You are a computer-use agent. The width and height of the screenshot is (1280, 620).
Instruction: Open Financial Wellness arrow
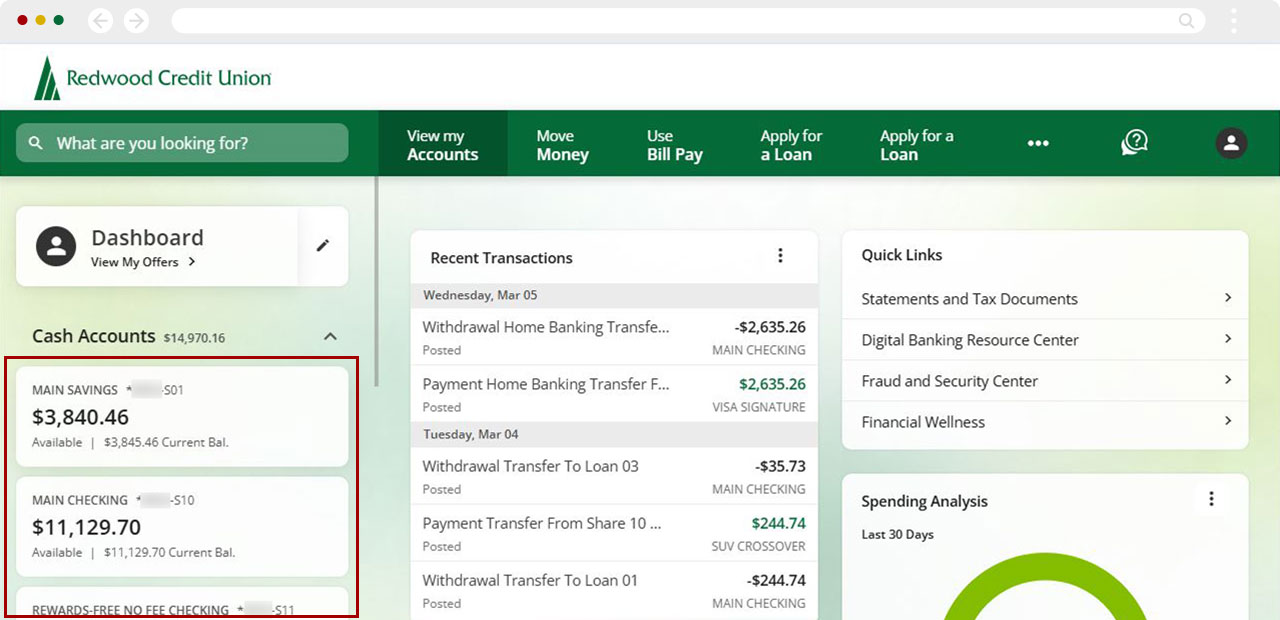click(1227, 421)
